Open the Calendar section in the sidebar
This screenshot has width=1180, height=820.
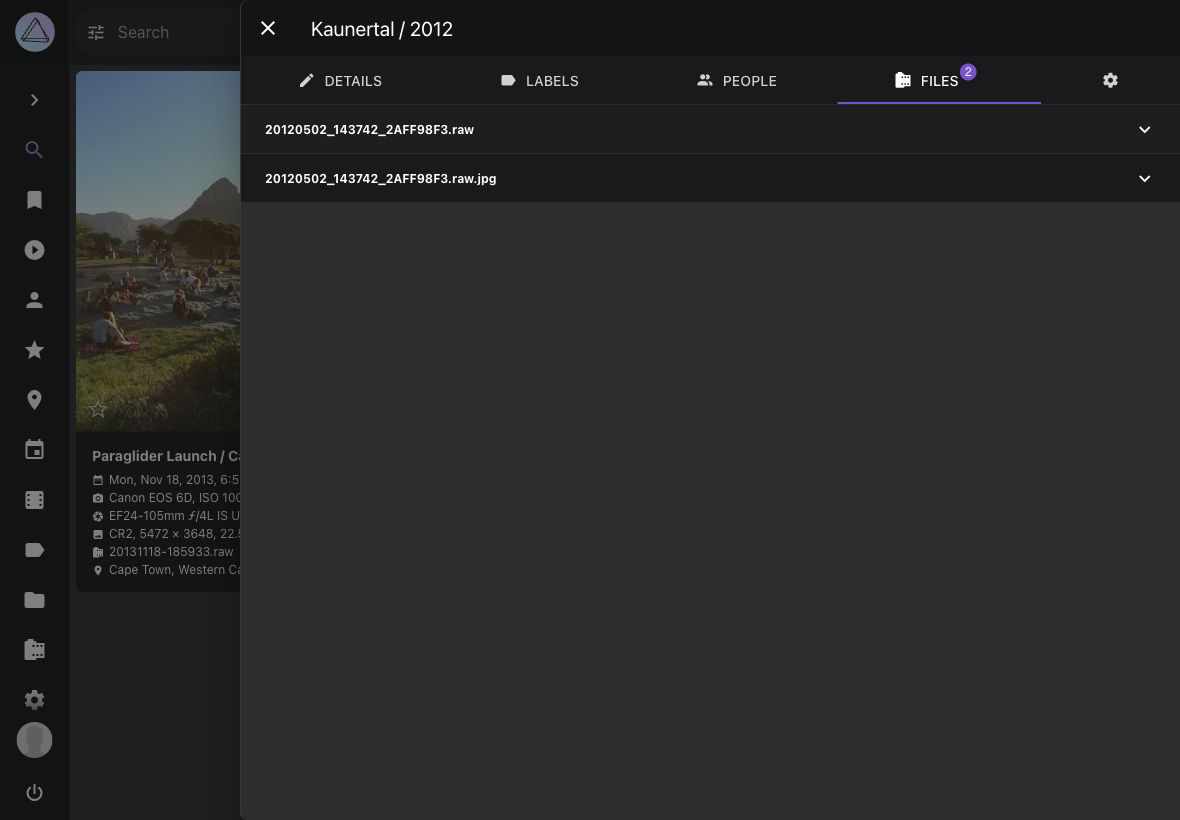34,449
